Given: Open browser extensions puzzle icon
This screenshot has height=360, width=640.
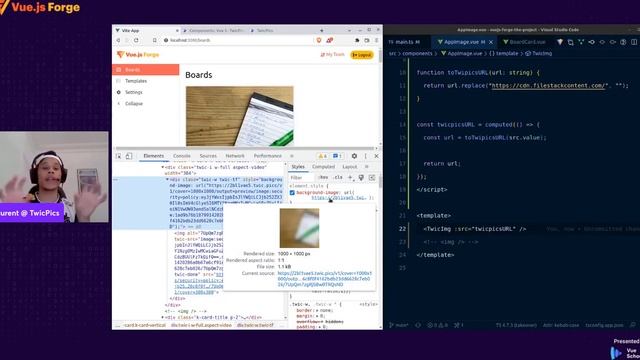Looking at the screenshot, I should pyautogui.click(x=357, y=40).
